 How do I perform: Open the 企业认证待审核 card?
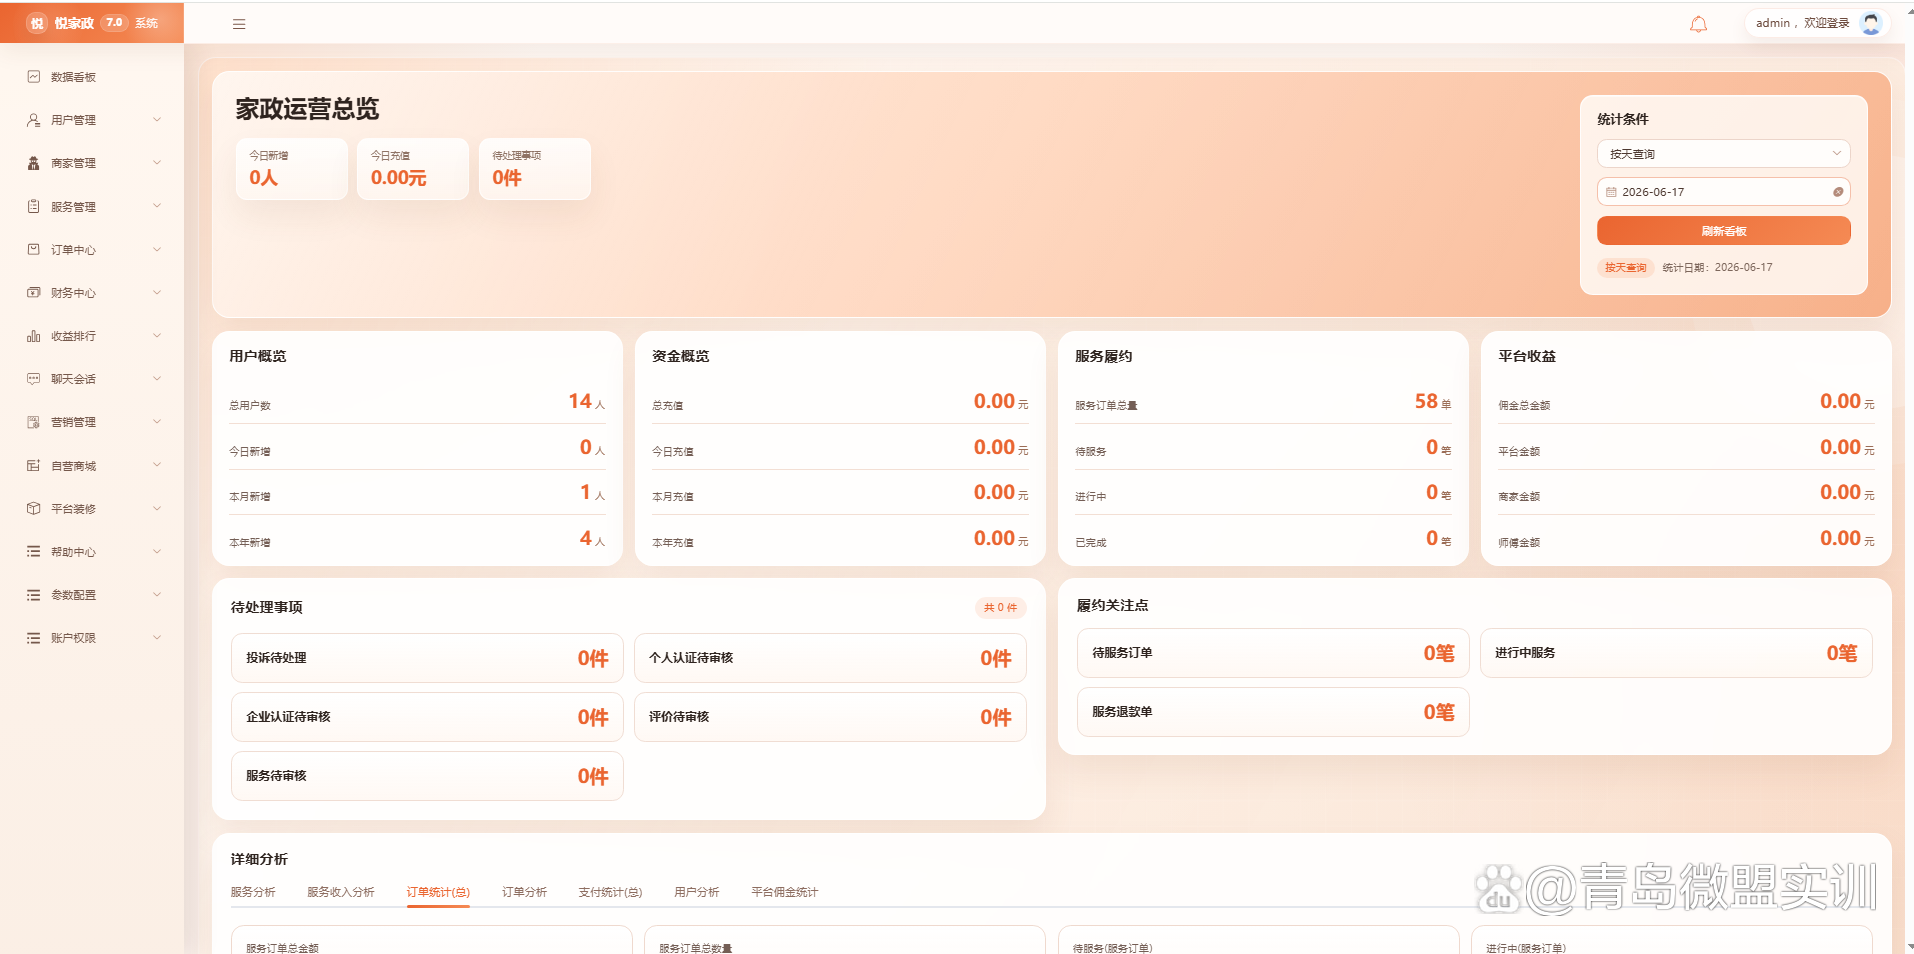[x=427, y=717]
